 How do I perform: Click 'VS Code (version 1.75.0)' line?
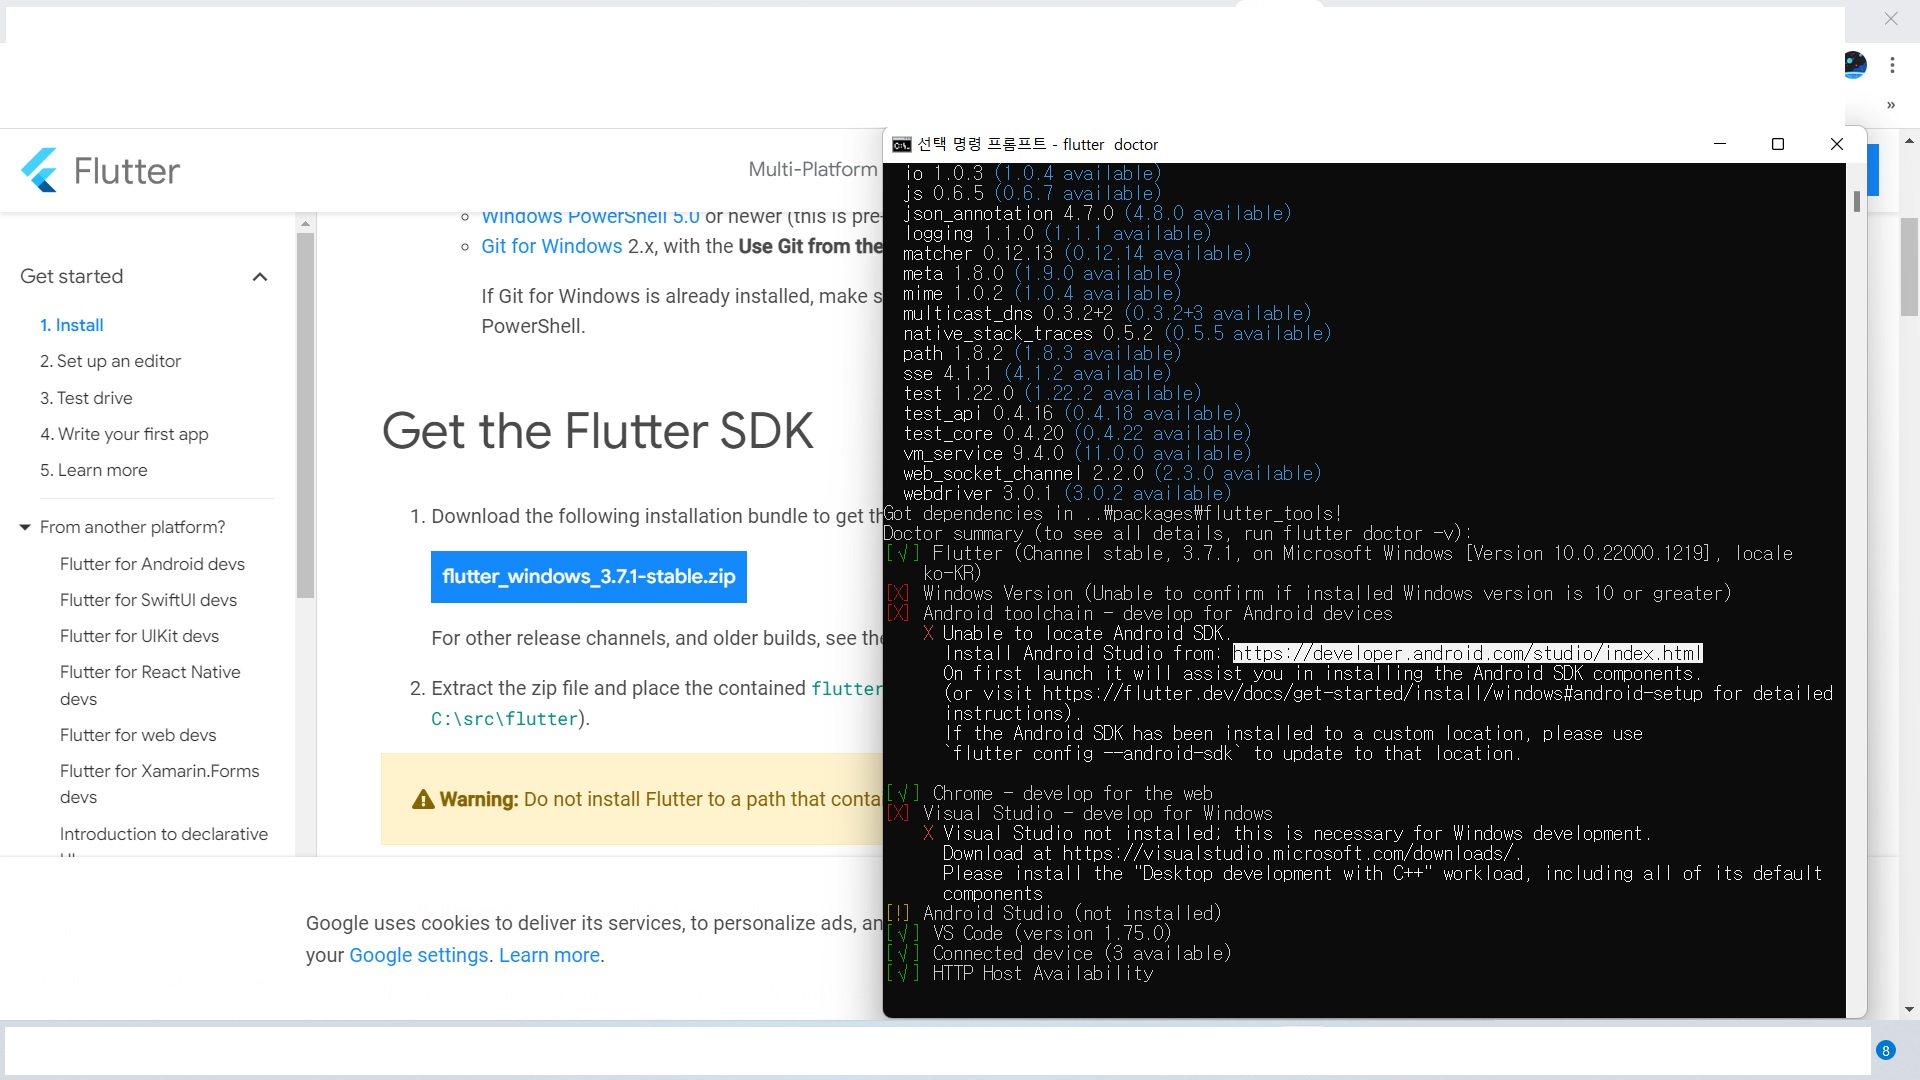pos(1029,933)
